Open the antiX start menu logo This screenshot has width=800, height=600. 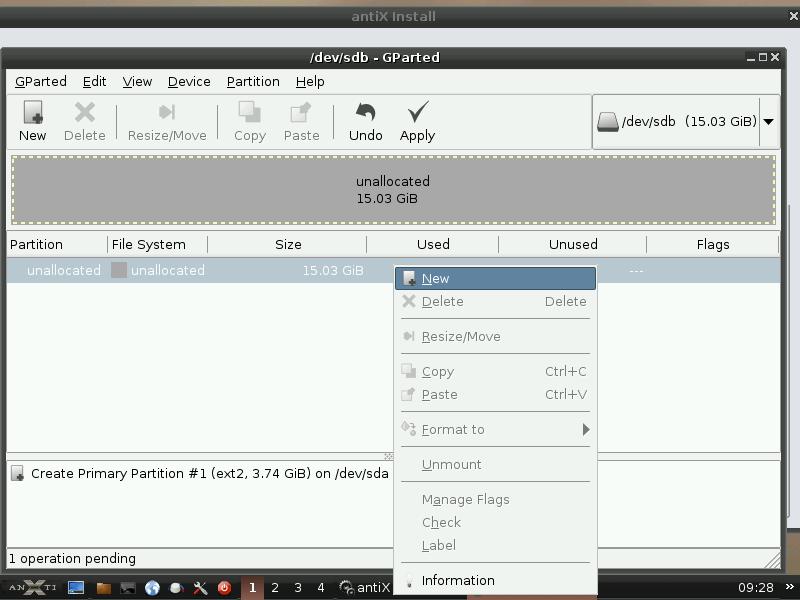[x=33, y=588]
